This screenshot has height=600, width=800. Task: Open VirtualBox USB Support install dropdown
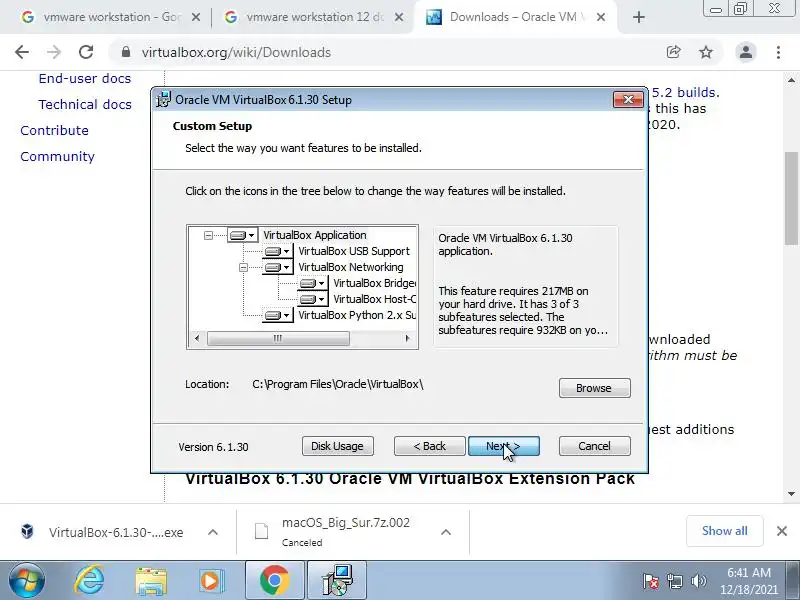(278, 252)
